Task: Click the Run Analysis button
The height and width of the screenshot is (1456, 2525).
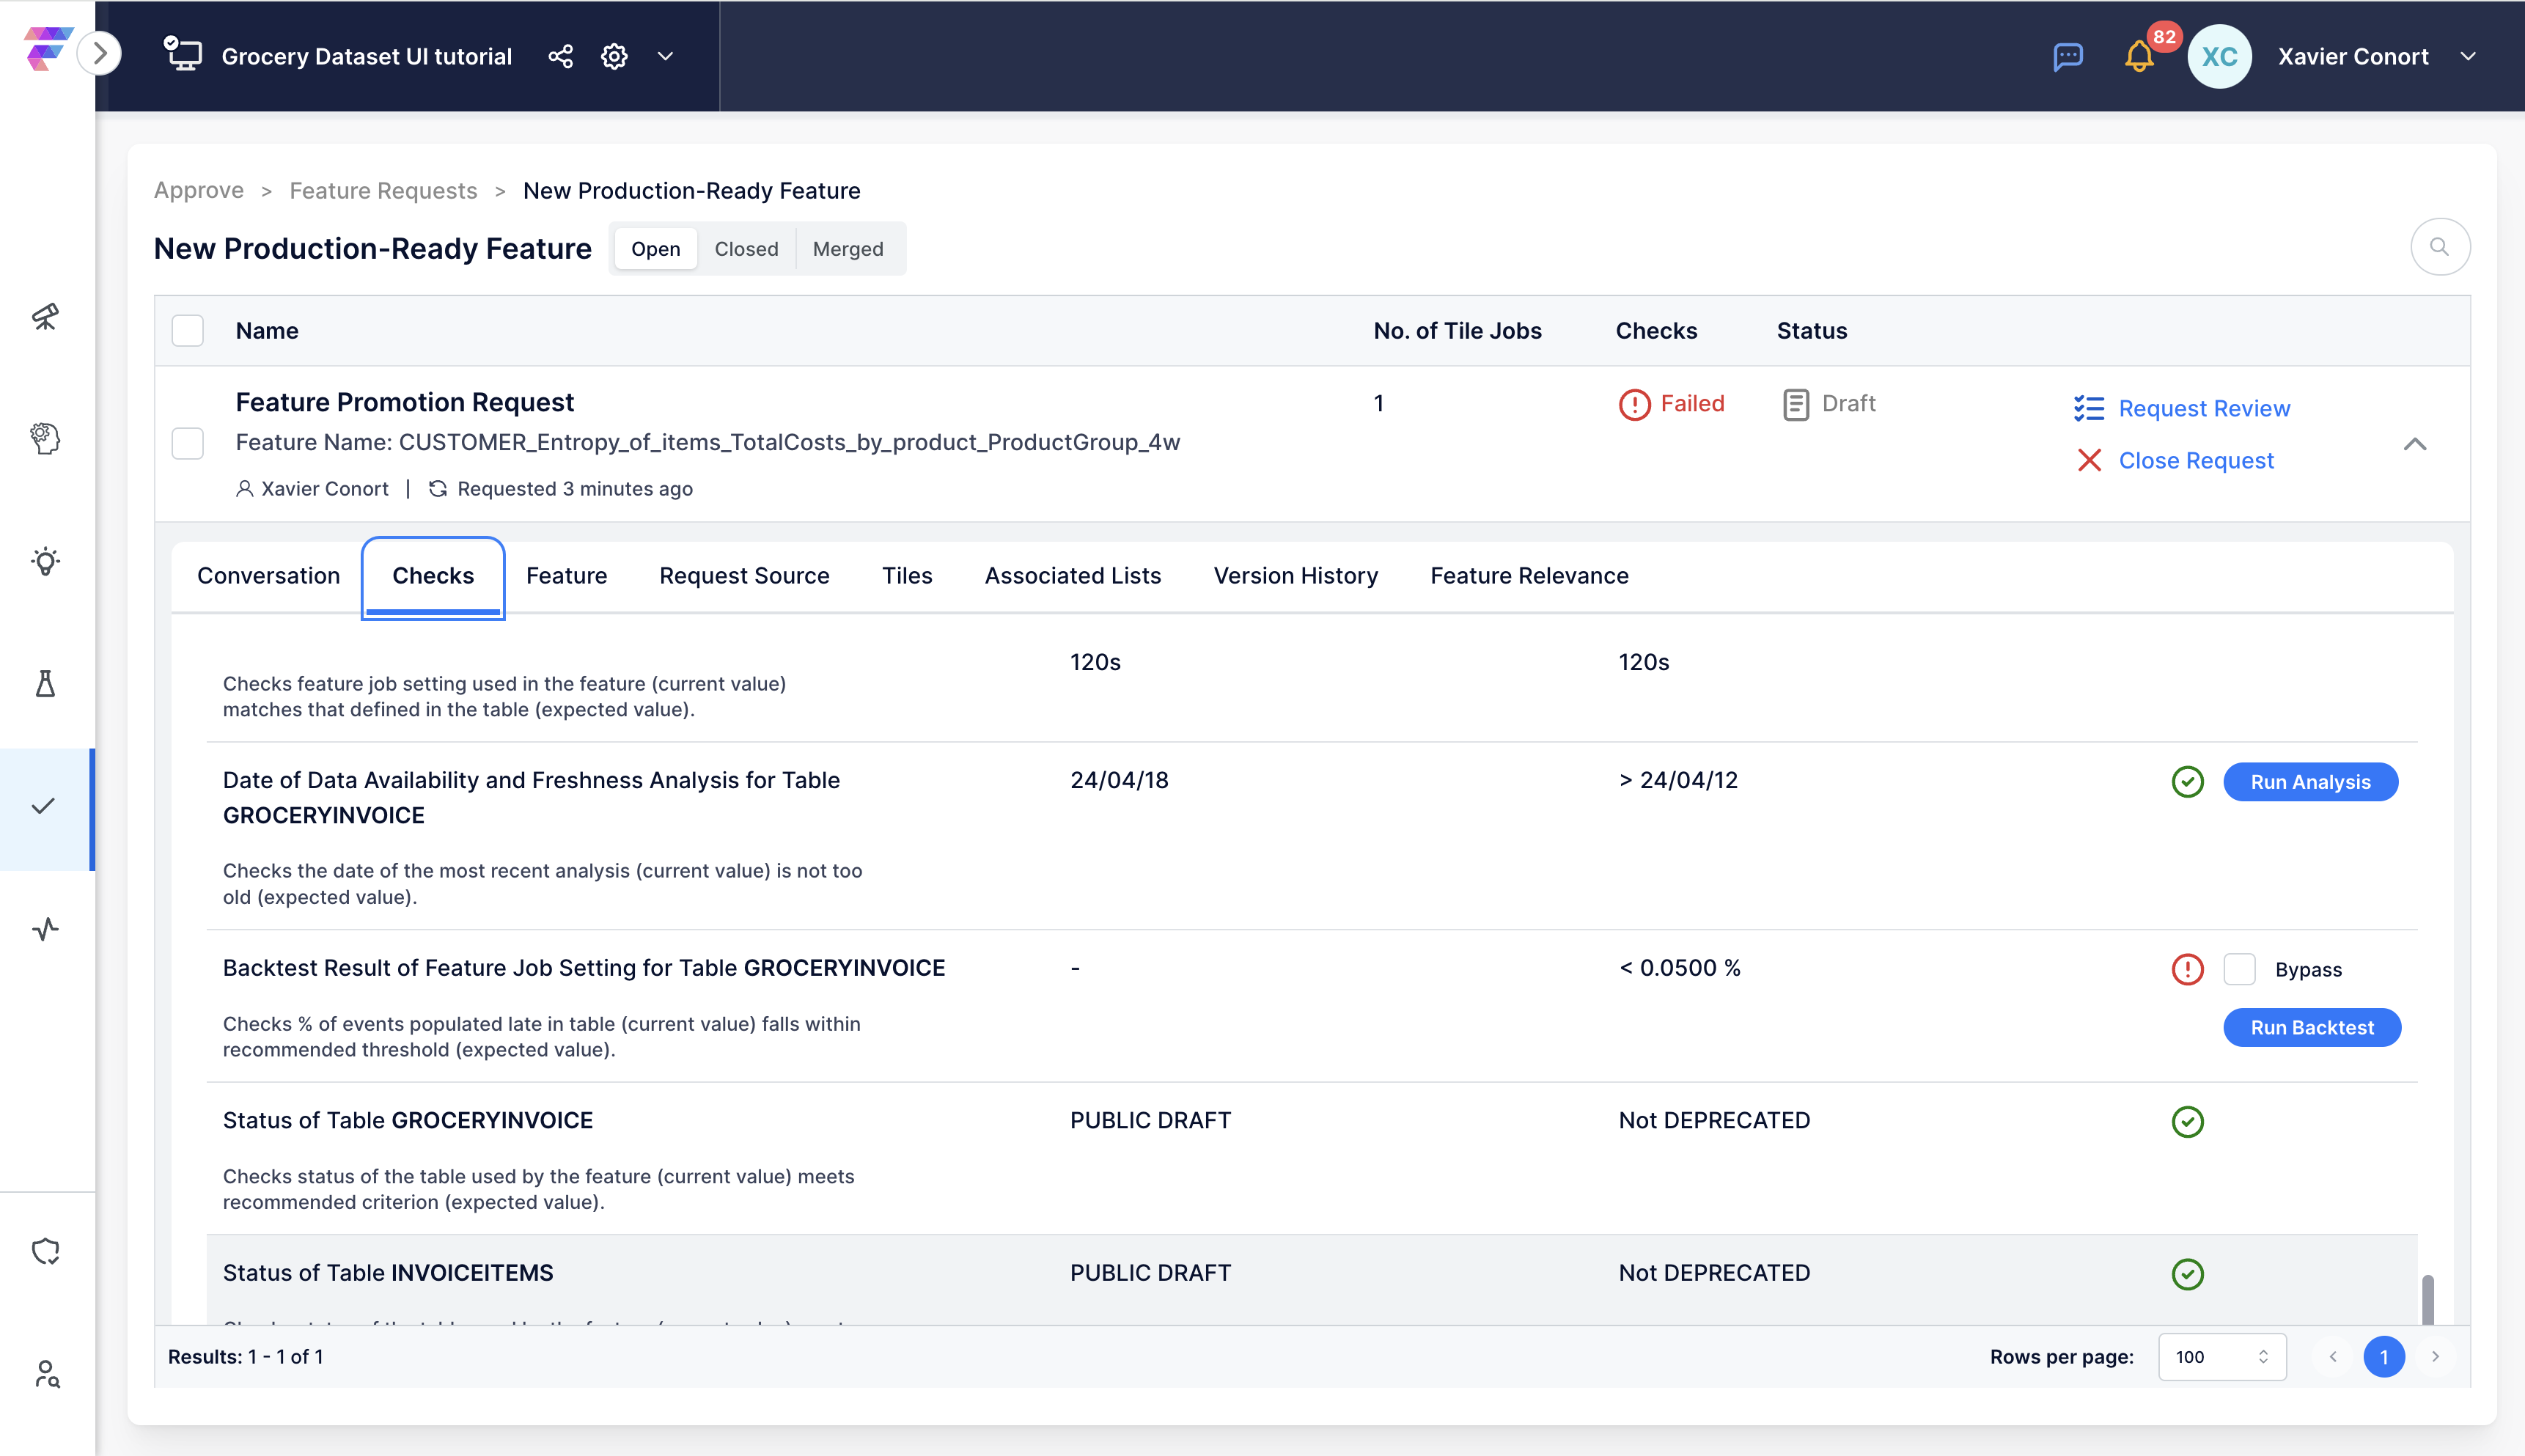Action: (2310, 782)
